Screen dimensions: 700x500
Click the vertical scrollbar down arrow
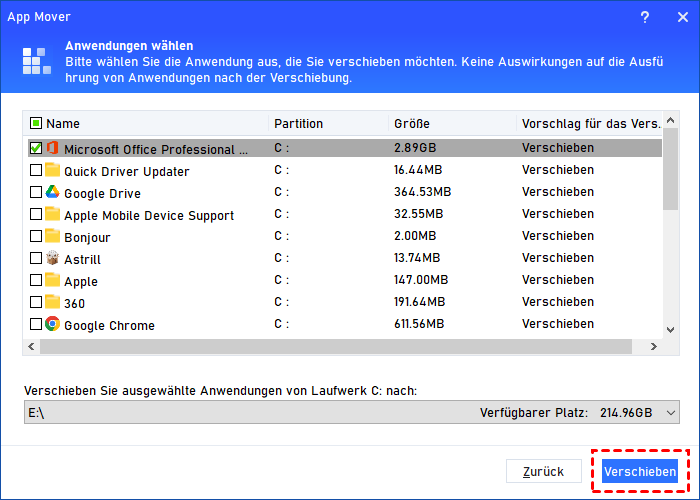[x=670, y=330]
